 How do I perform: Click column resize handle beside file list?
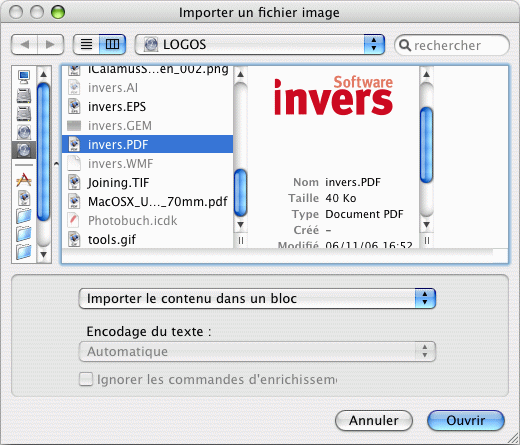(241, 240)
